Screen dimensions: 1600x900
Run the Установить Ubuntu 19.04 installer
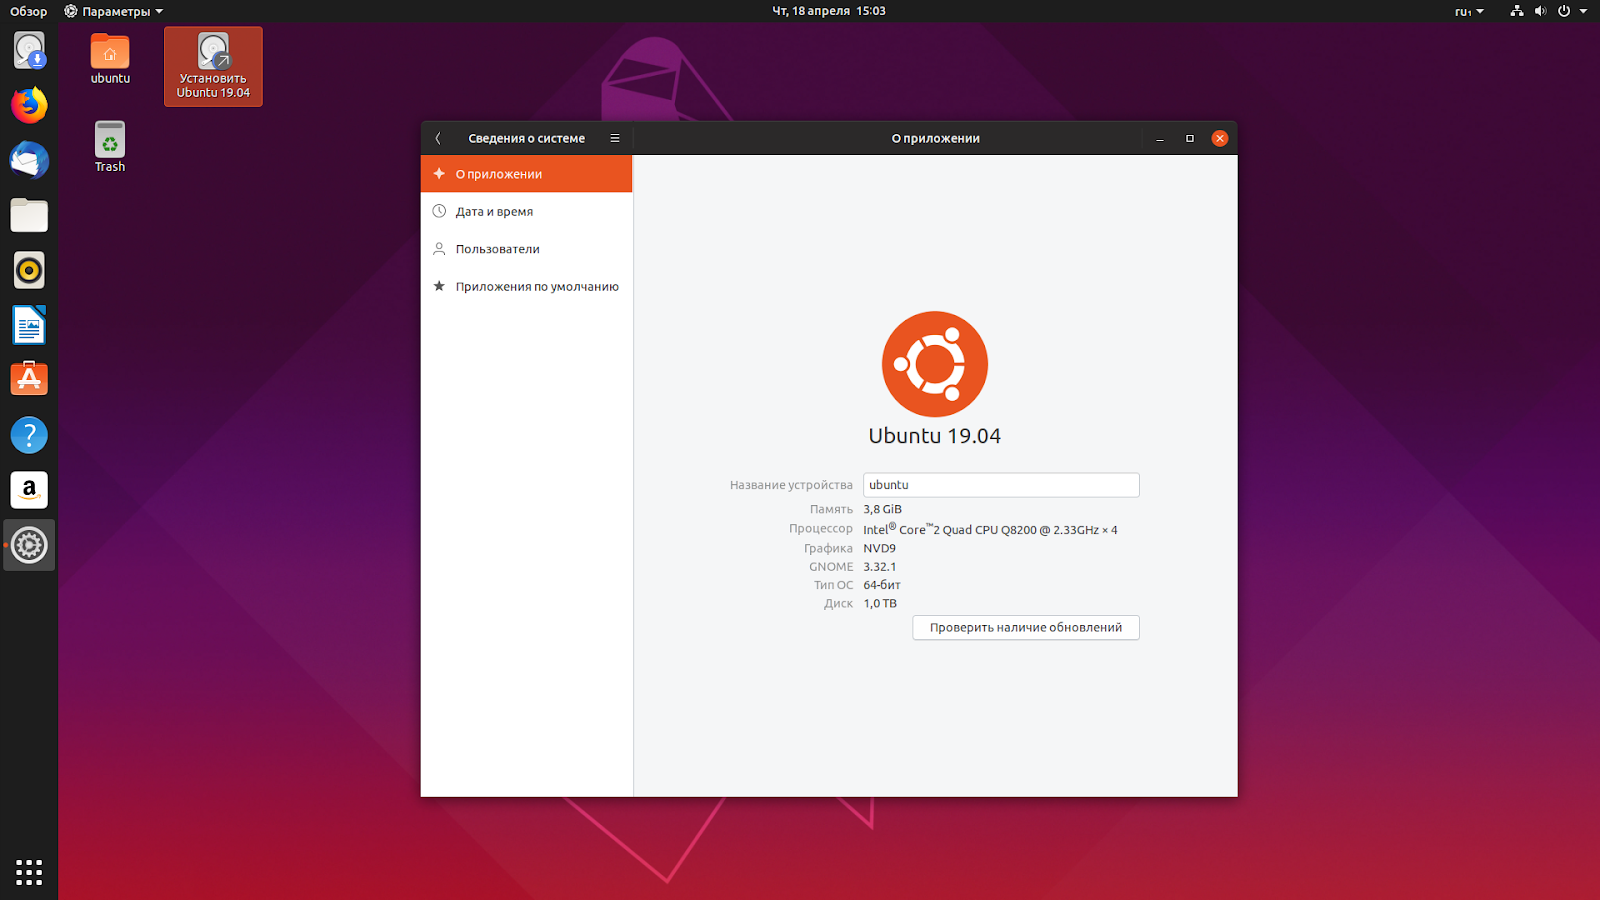(x=212, y=66)
